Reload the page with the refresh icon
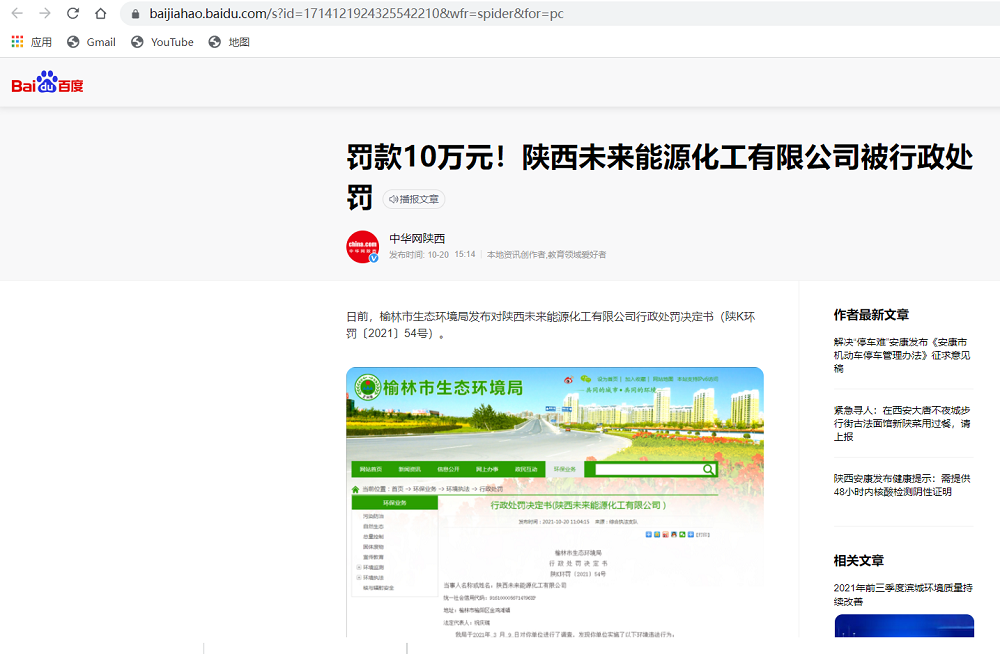Image resolution: width=1000 pixels, height=654 pixels. point(73,13)
